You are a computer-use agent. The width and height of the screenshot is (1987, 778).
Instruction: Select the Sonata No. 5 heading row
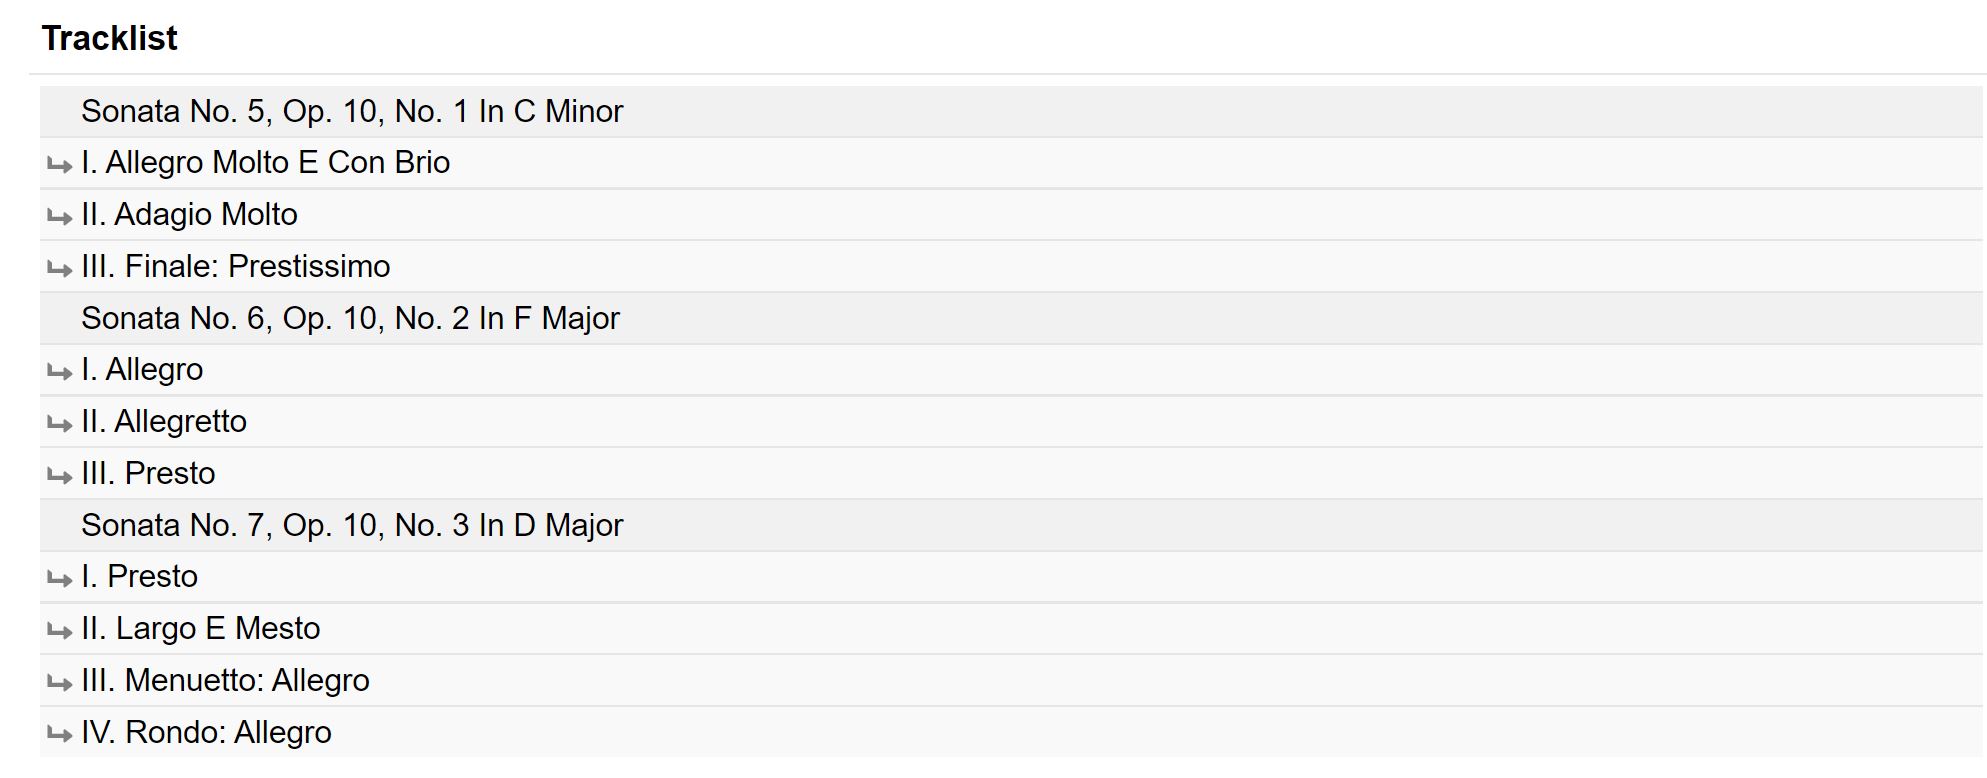point(352,111)
